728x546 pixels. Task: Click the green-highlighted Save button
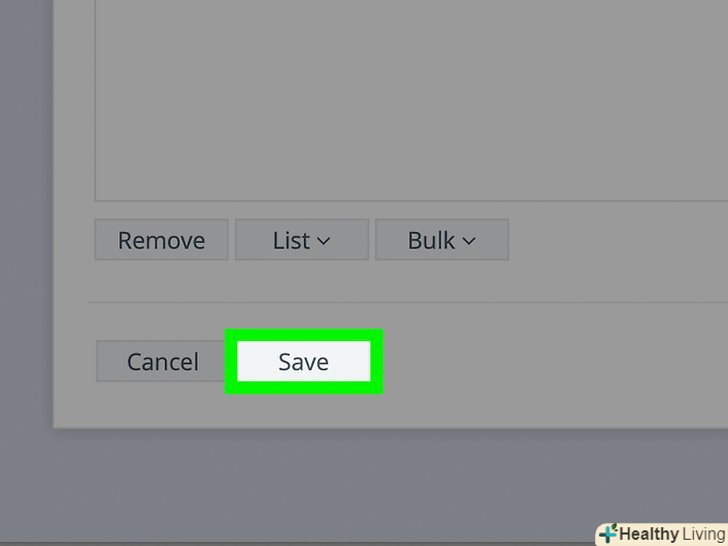(304, 361)
